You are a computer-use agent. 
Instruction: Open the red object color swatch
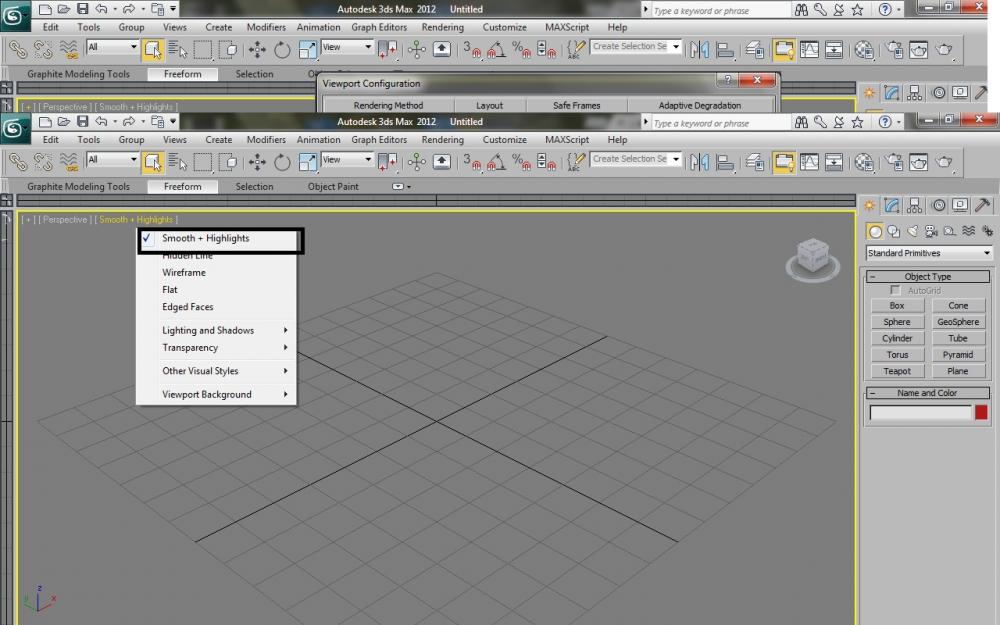click(x=981, y=412)
